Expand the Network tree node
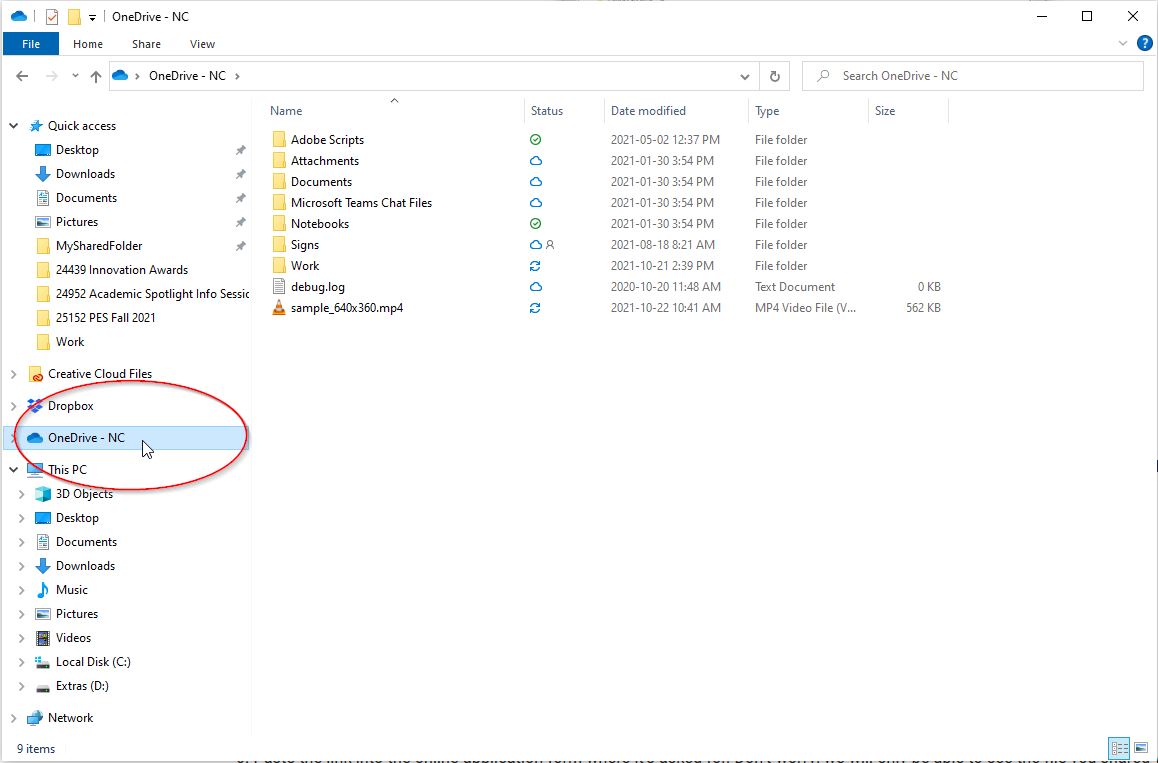This screenshot has height=763, width=1158. (13, 718)
